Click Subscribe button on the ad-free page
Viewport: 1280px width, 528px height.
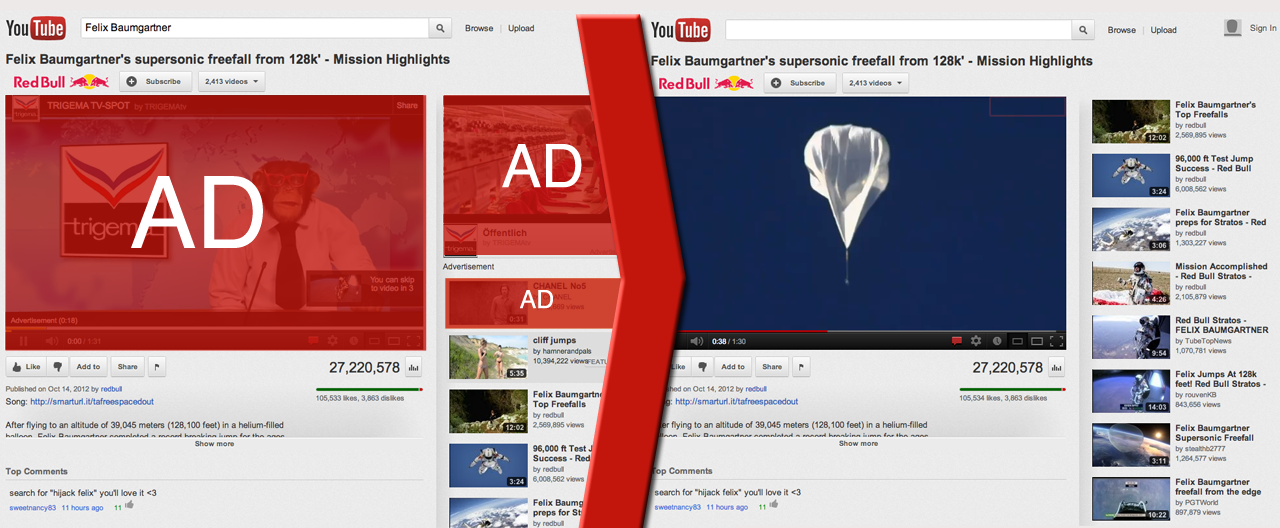[801, 83]
